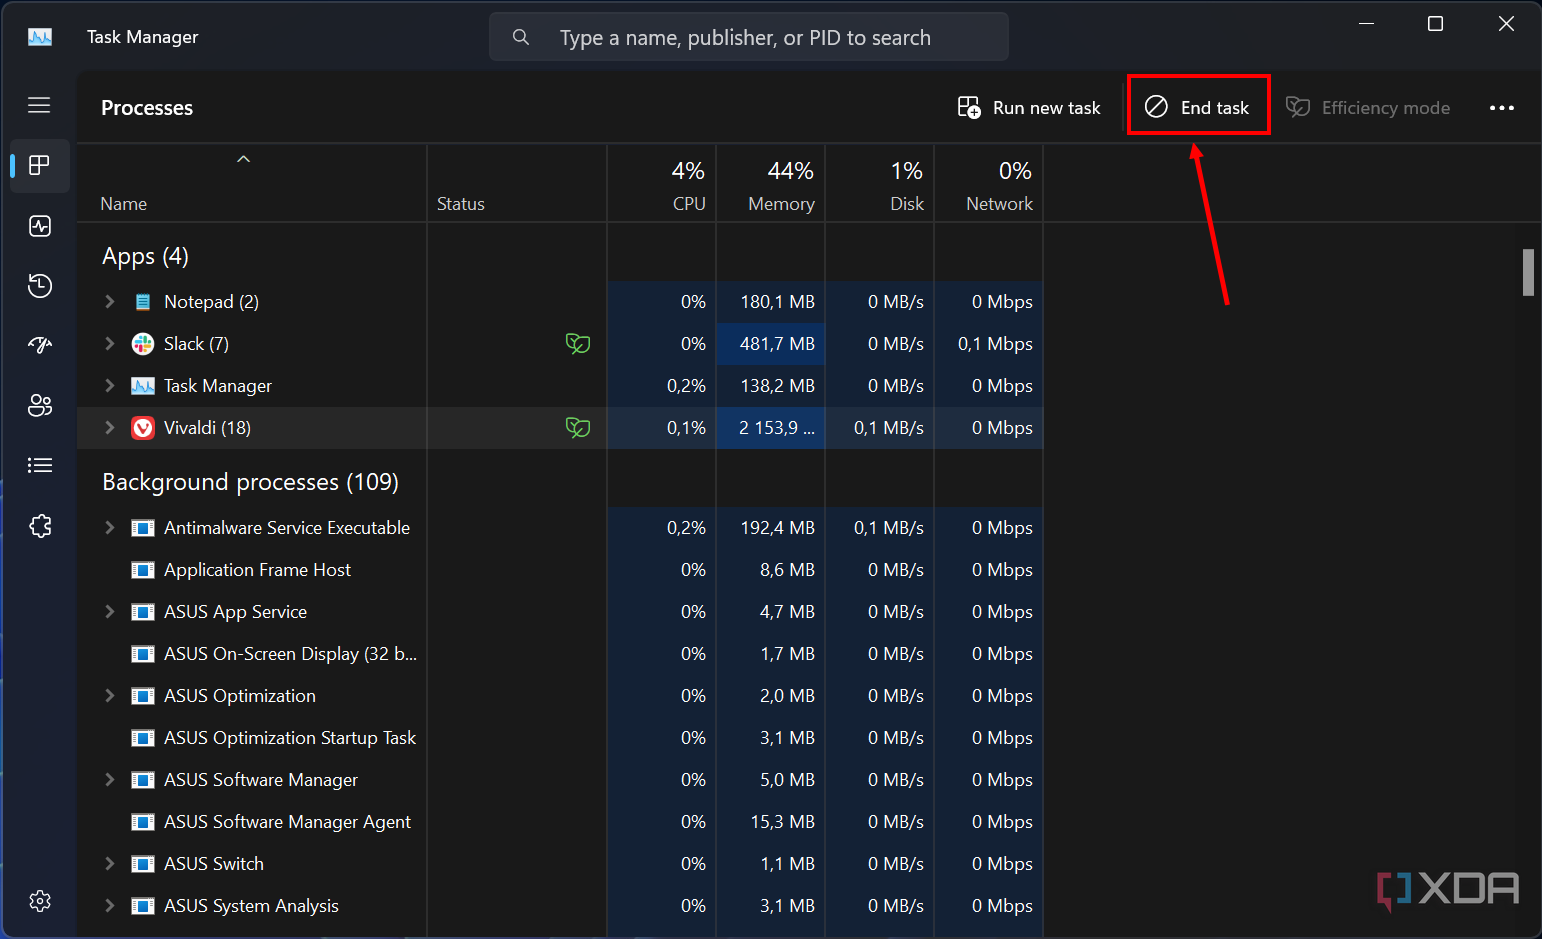Image resolution: width=1542 pixels, height=939 pixels.
Task: Click the Run new task button
Action: [x=1029, y=108]
